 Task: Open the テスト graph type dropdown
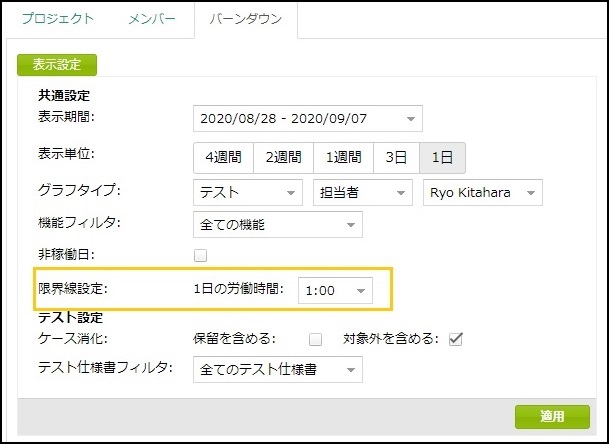click(248, 192)
